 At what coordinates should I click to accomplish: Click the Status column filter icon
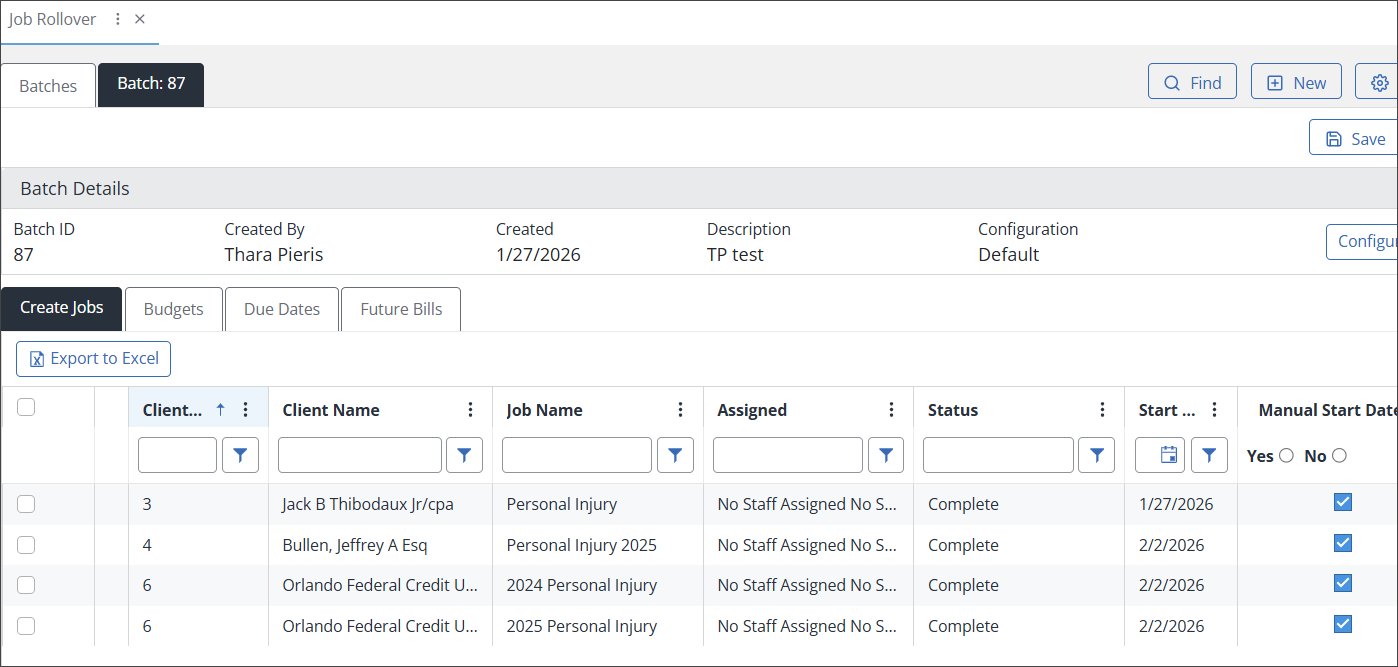1096,455
